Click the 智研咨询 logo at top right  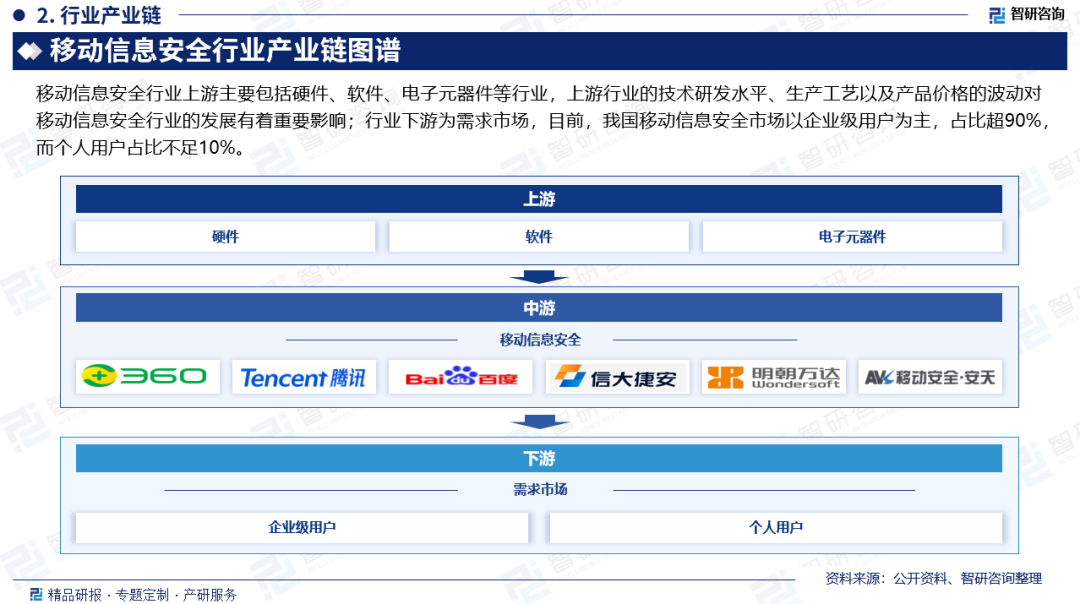pyautogui.click(x=1027, y=14)
